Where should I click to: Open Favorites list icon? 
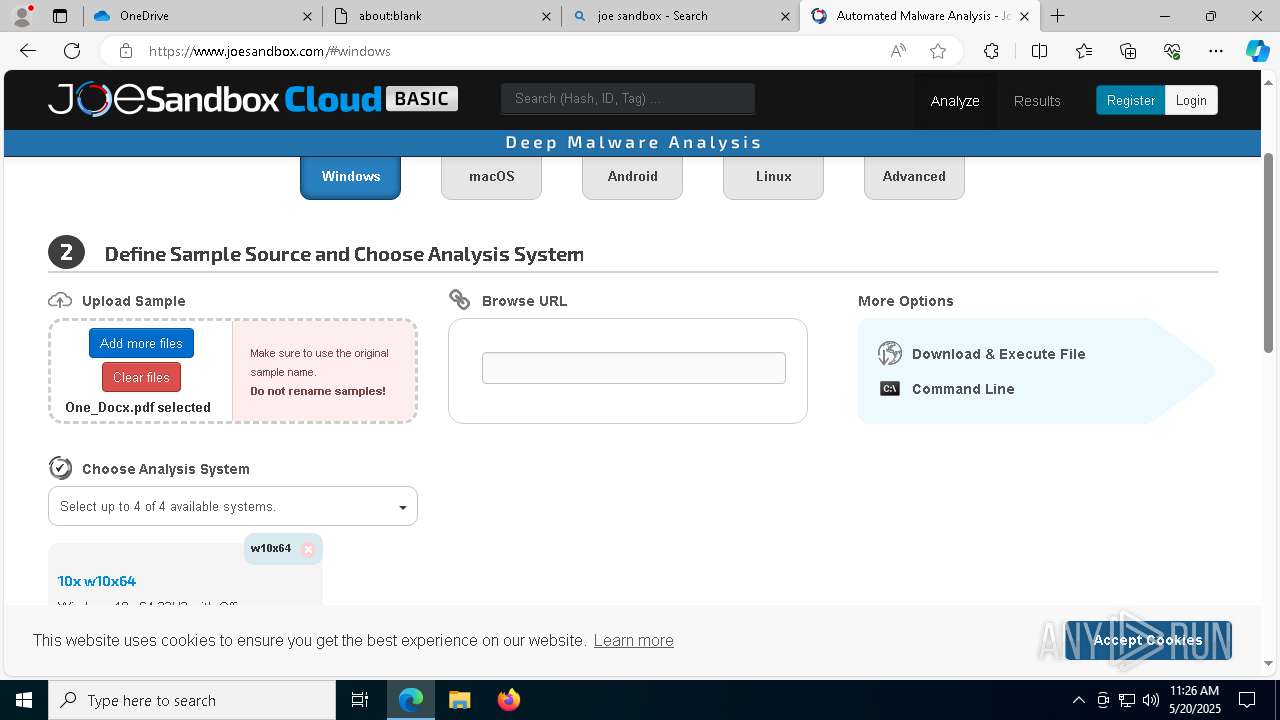pyautogui.click(x=1084, y=51)
